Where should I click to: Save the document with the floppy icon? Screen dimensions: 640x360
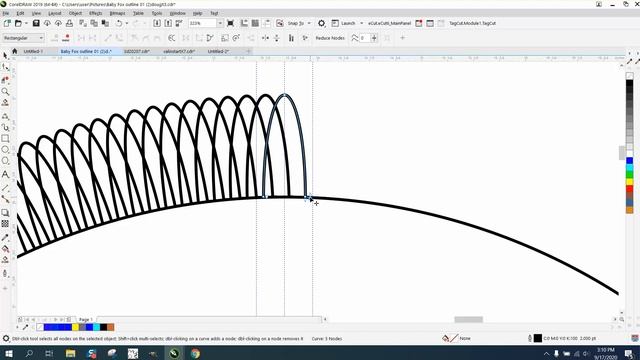tap(36, 23)
